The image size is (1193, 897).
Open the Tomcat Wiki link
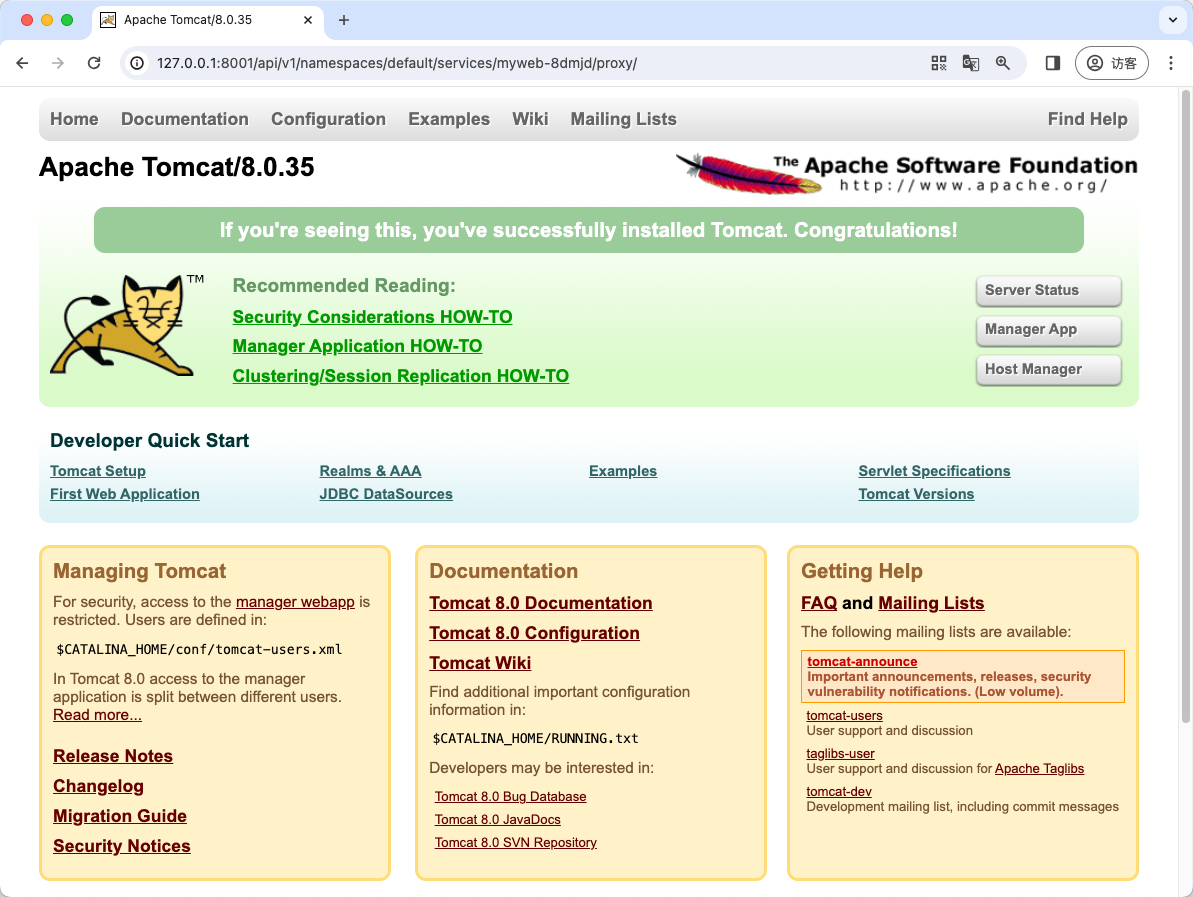(480, 663)
